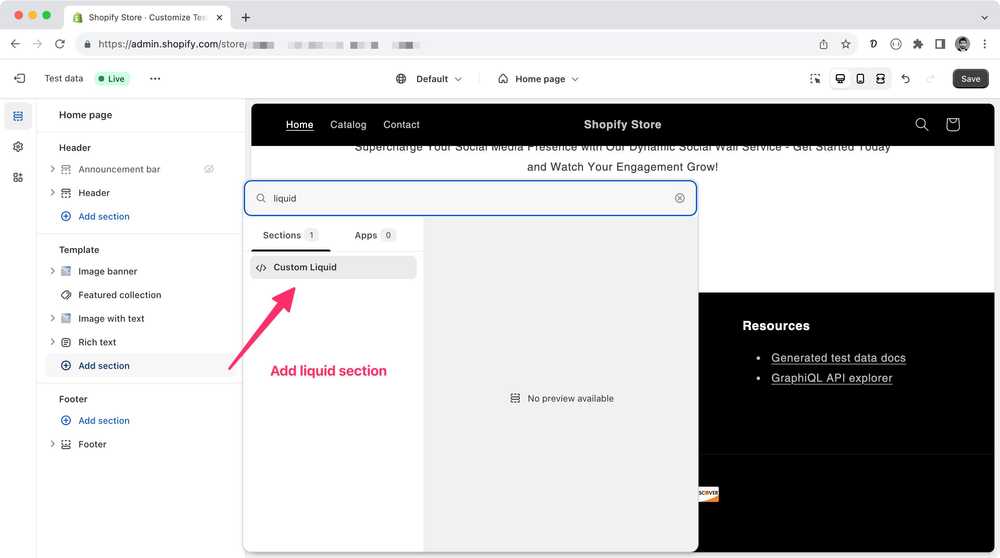Screen dimensions: 1000x558
Task: Click the Save button
Action: coord(970,78)
